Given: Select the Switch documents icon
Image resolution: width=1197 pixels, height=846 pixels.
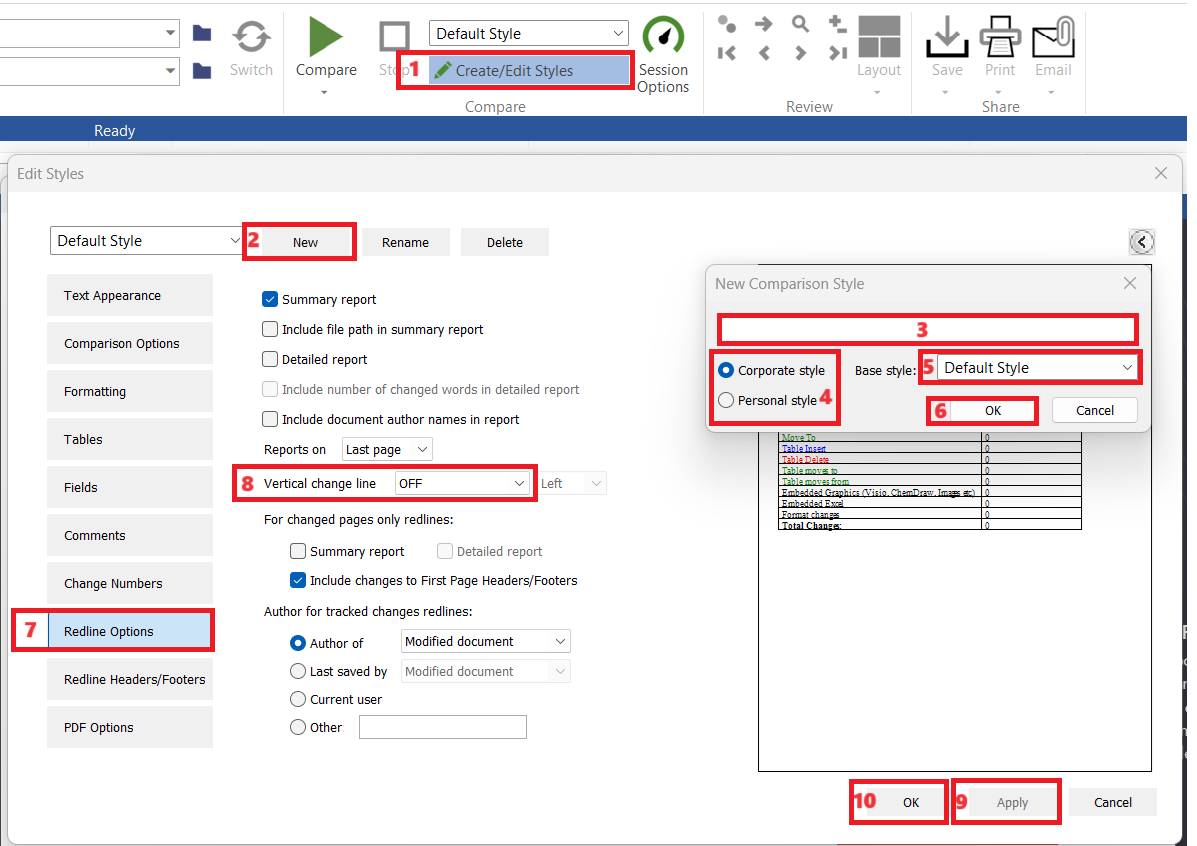Looking at the screenshot, I should (251, 45).
